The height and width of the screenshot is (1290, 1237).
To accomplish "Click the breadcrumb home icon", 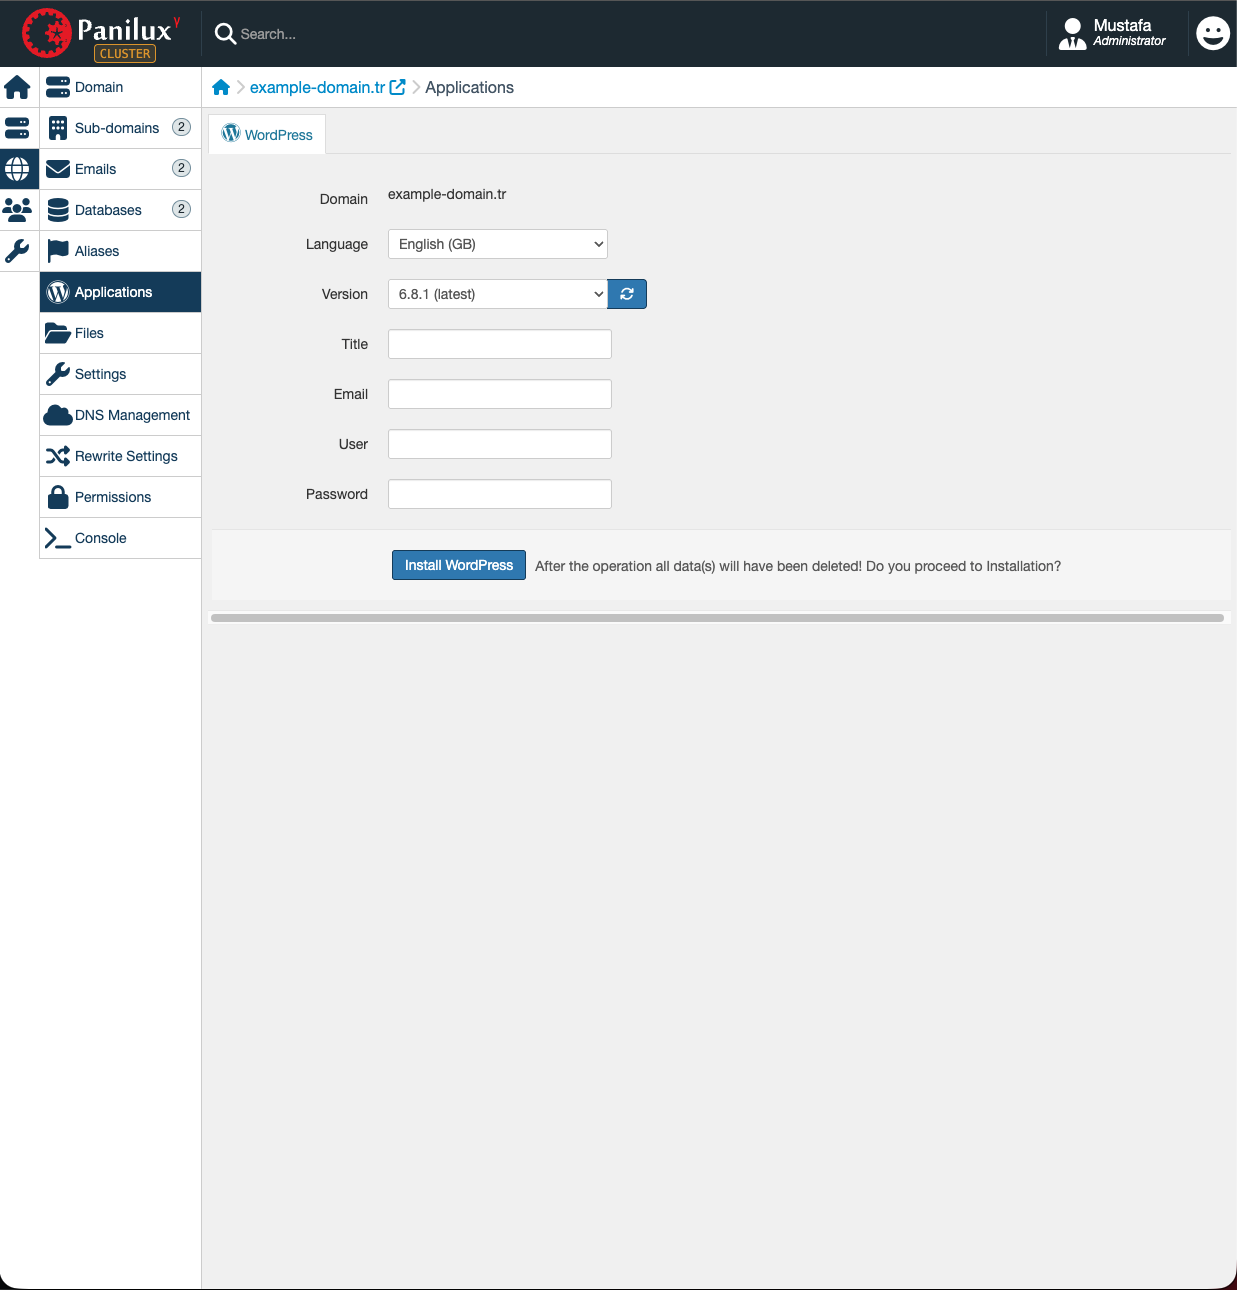I will (x=221, y=88).
